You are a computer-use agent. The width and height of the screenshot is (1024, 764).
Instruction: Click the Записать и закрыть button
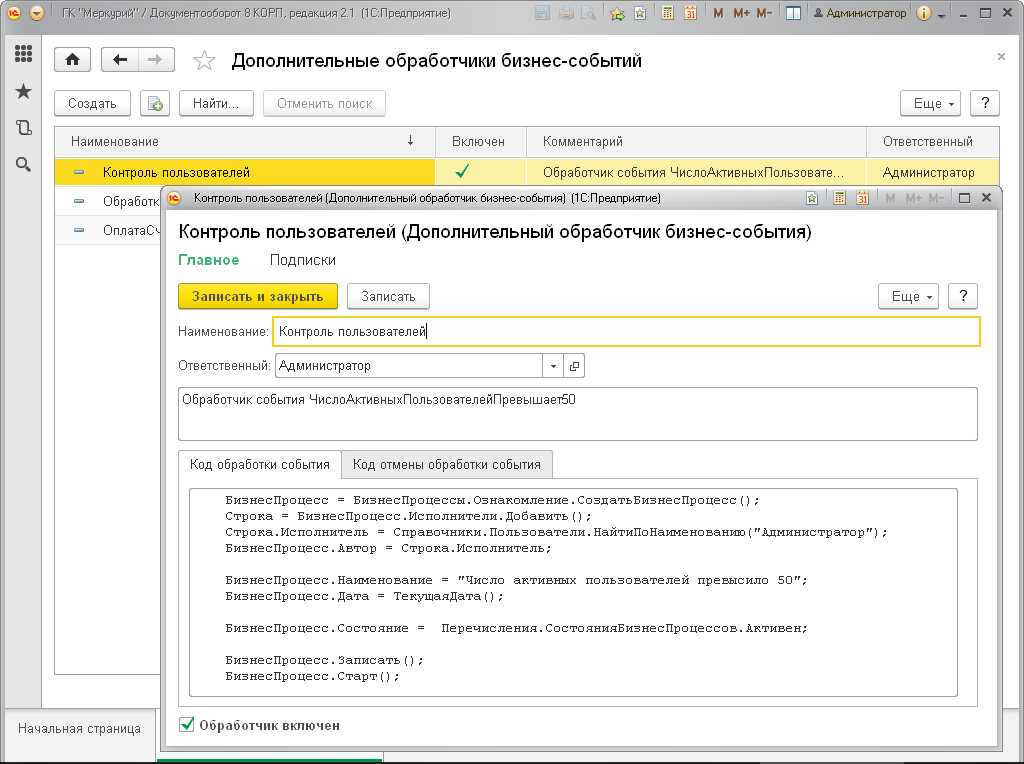257,296
